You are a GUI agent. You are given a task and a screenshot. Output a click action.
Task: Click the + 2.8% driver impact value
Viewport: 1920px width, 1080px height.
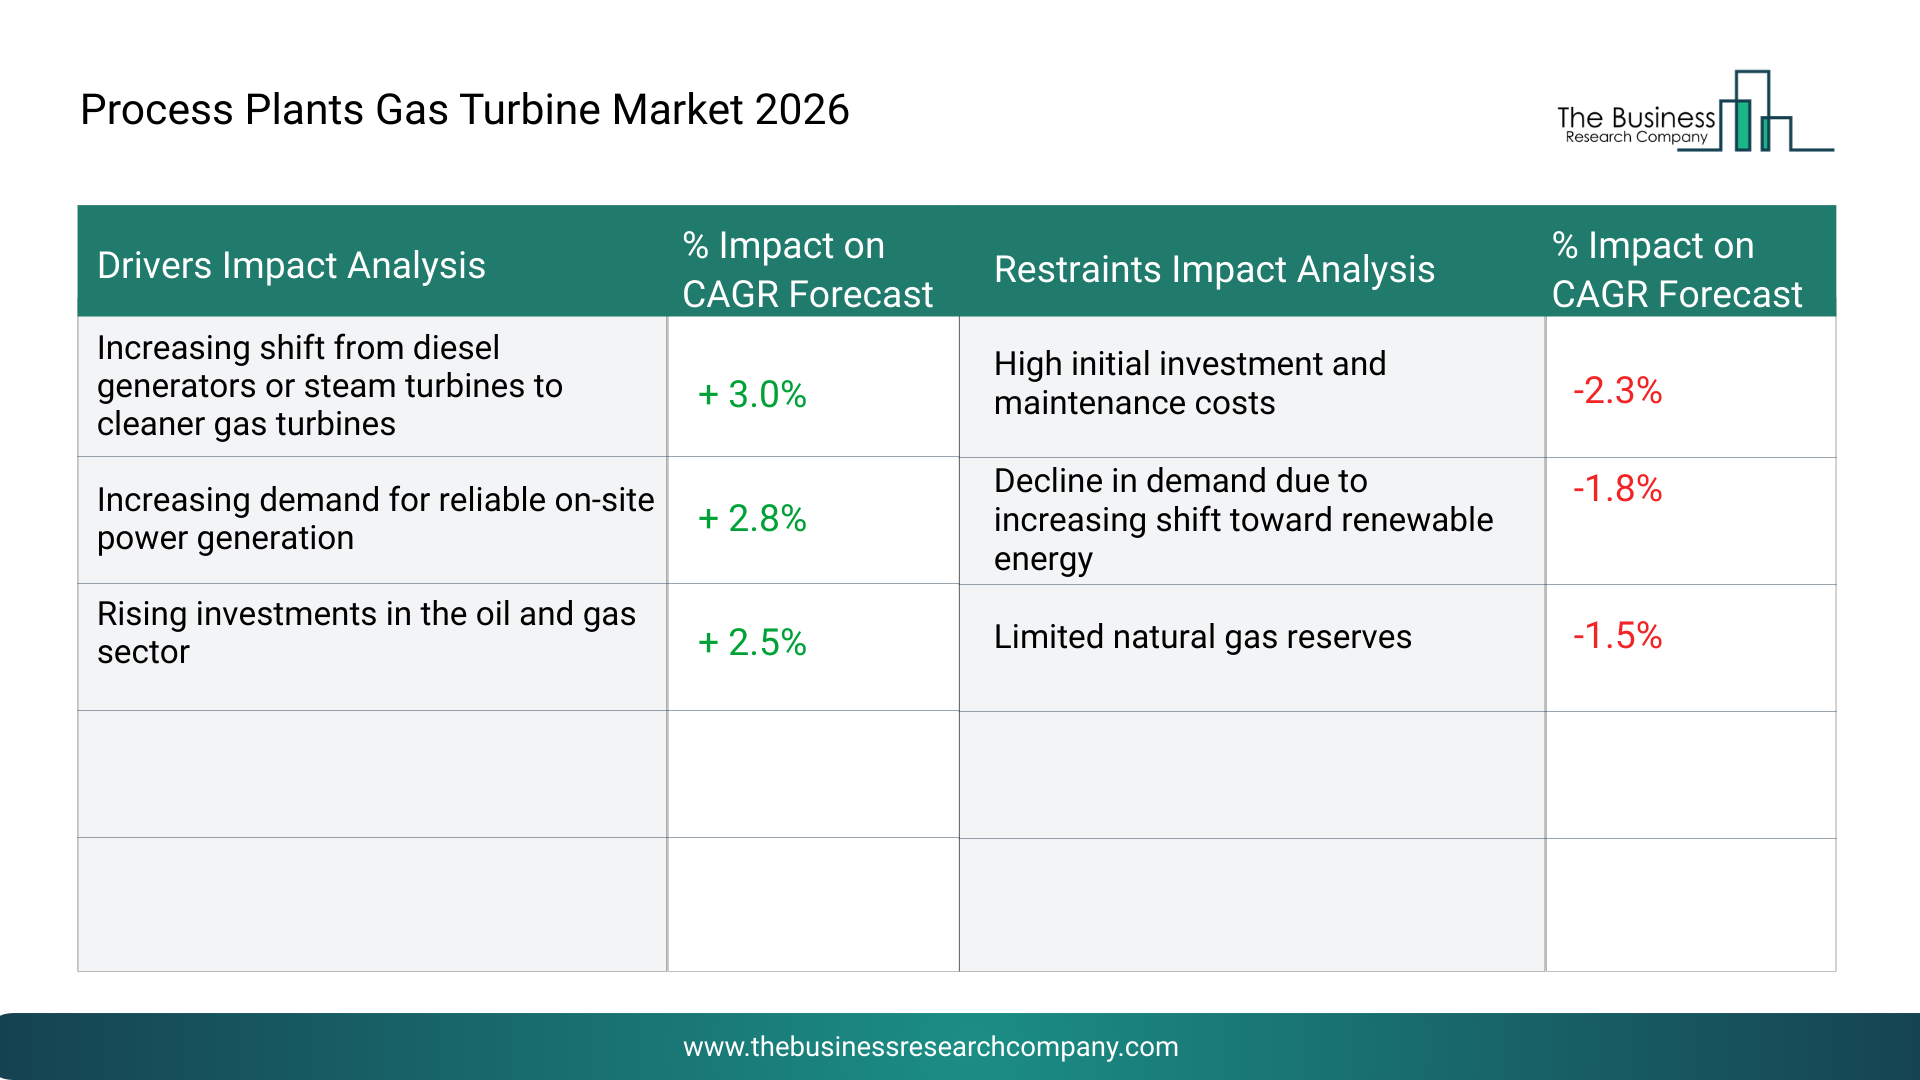pos(752,518)
